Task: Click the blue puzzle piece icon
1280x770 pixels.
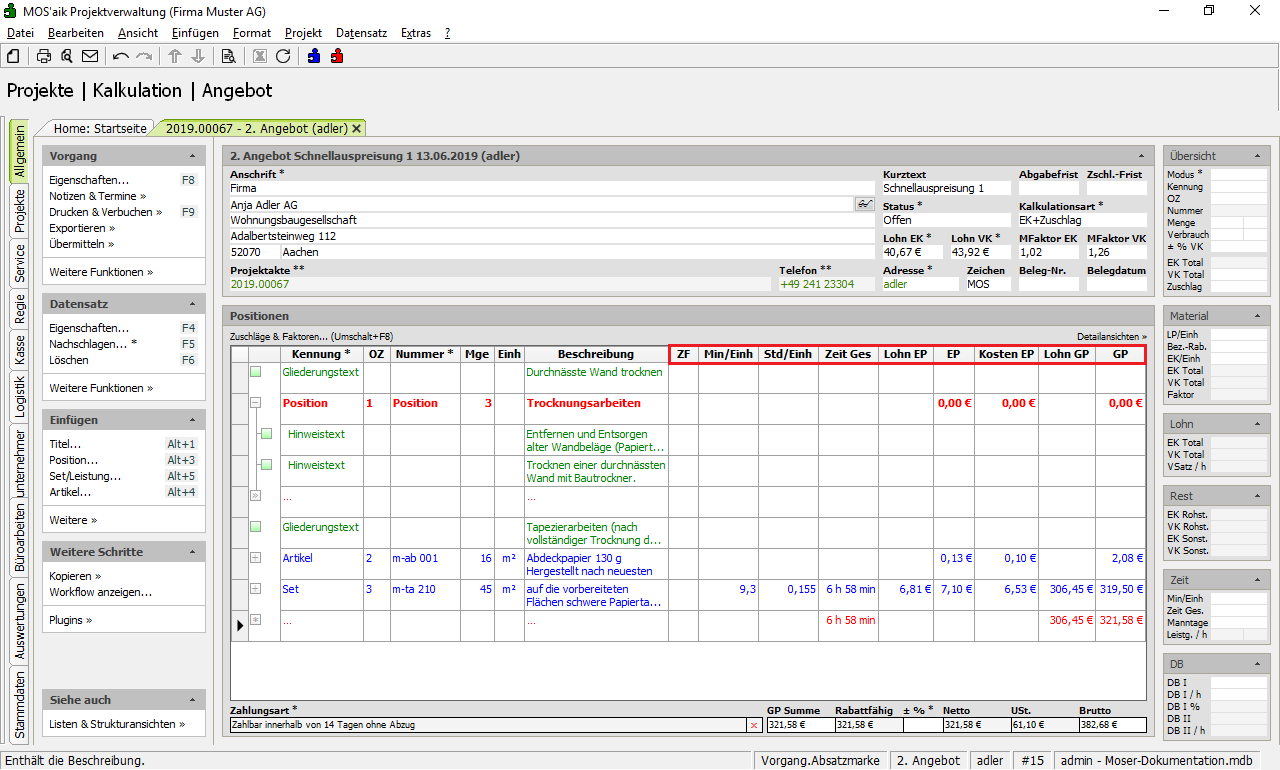Action: [314, 56]
